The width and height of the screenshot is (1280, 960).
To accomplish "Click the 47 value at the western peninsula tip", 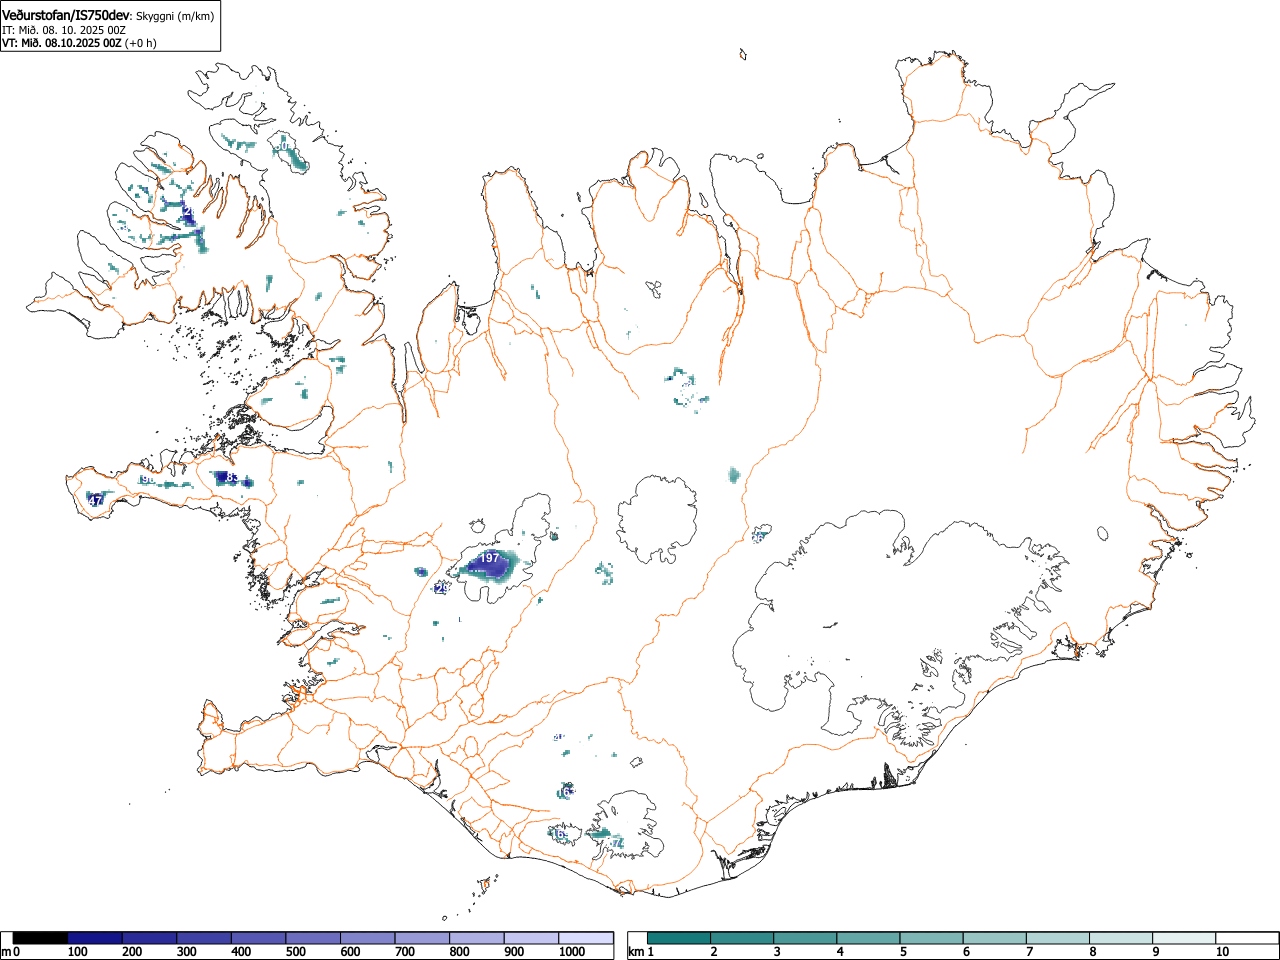I will (96, 500).
